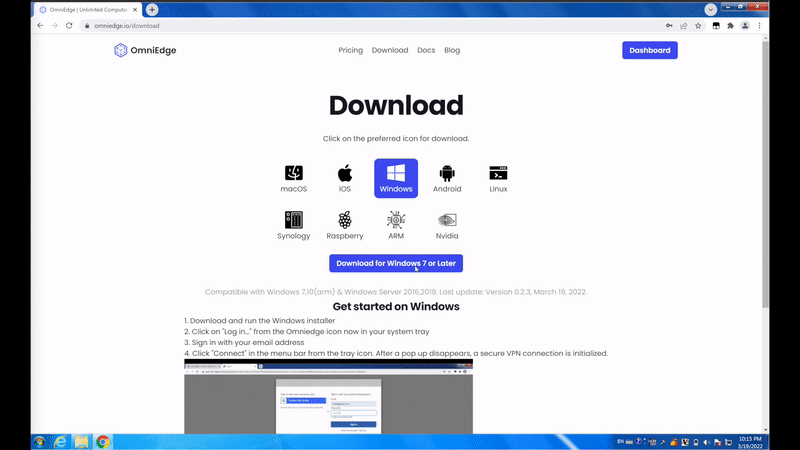The width and height of the screenshot is (800, 450).
Task: Select the highlighted Windows platform tile
Action: tap(396, 178)
